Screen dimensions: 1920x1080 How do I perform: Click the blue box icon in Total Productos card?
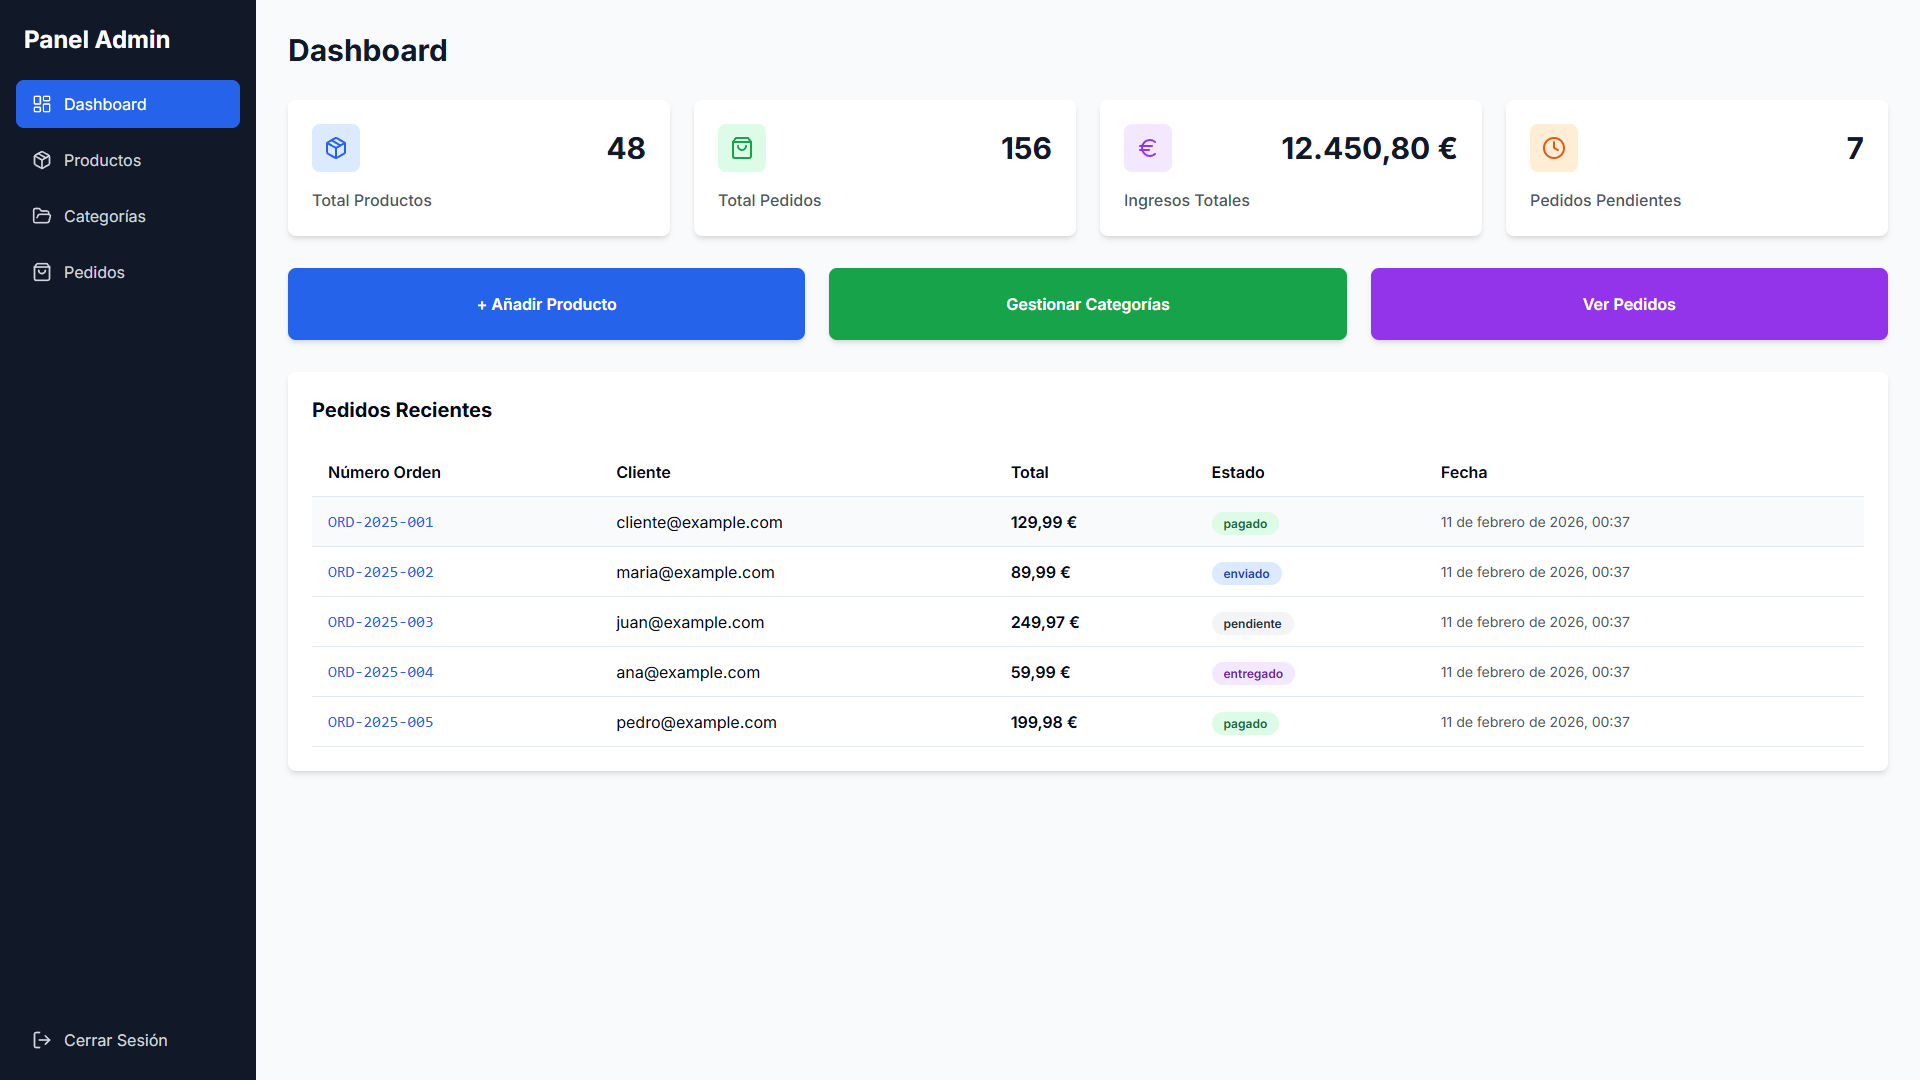coord(336,148)
